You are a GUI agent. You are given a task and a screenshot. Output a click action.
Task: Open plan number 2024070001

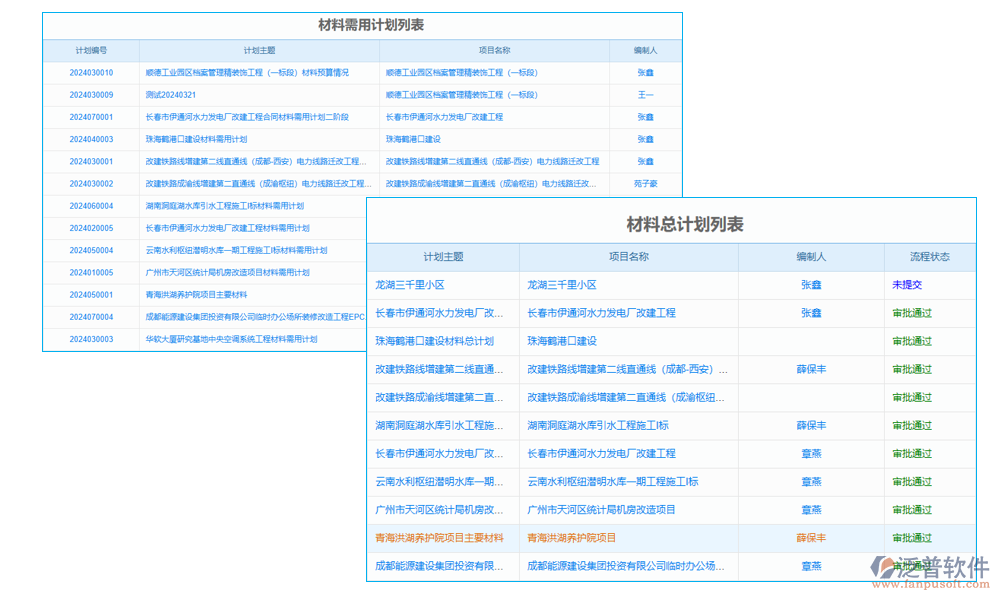tap(91, 117)
